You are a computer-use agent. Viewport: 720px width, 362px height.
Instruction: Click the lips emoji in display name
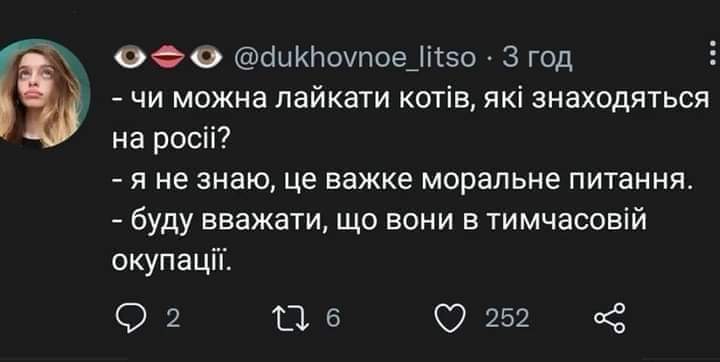[168, 58]
